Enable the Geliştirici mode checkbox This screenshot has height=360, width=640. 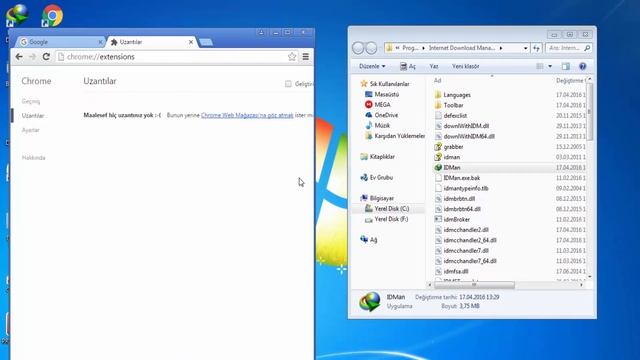tap(288, 84)
